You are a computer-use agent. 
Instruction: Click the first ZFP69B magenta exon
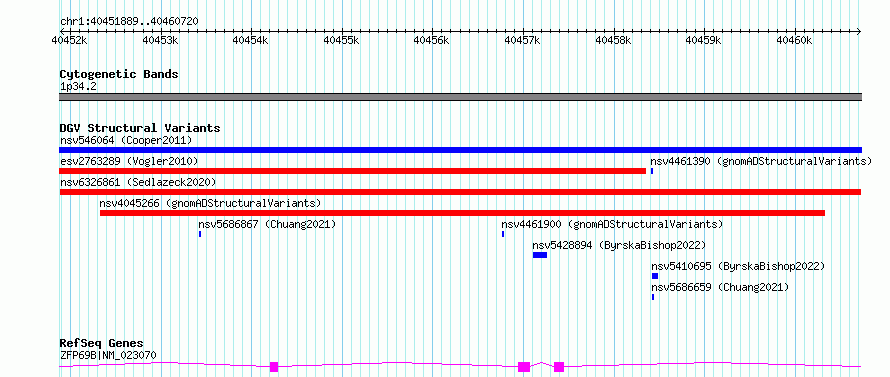[274, 367]
